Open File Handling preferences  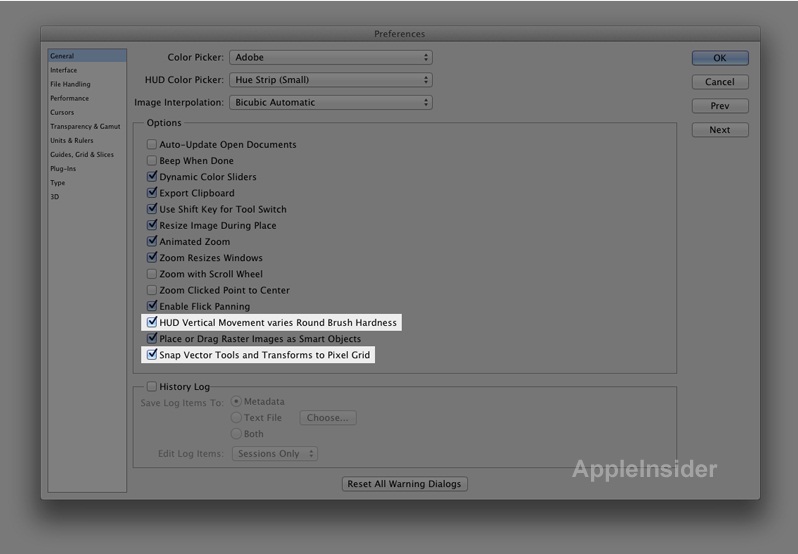pos(70,84)
